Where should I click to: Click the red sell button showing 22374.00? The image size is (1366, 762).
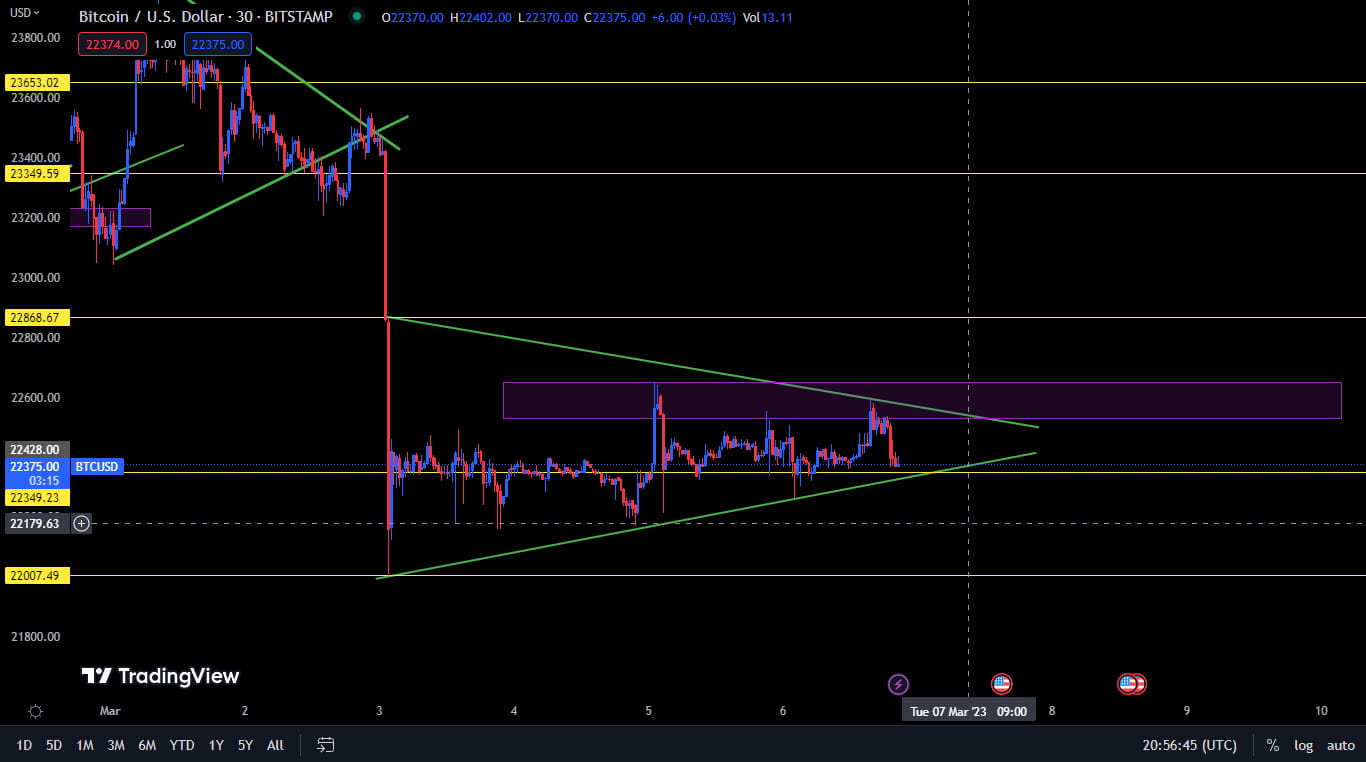tap(111, 44)
